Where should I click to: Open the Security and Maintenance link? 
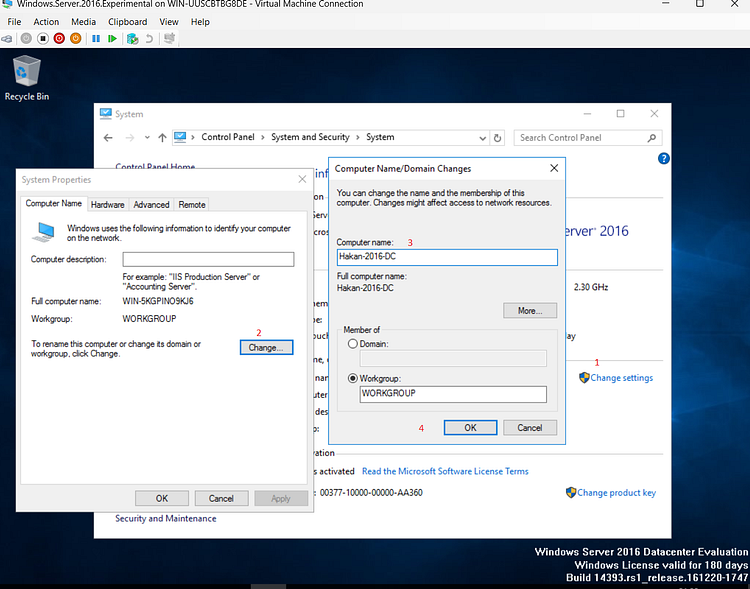[165, 519]
